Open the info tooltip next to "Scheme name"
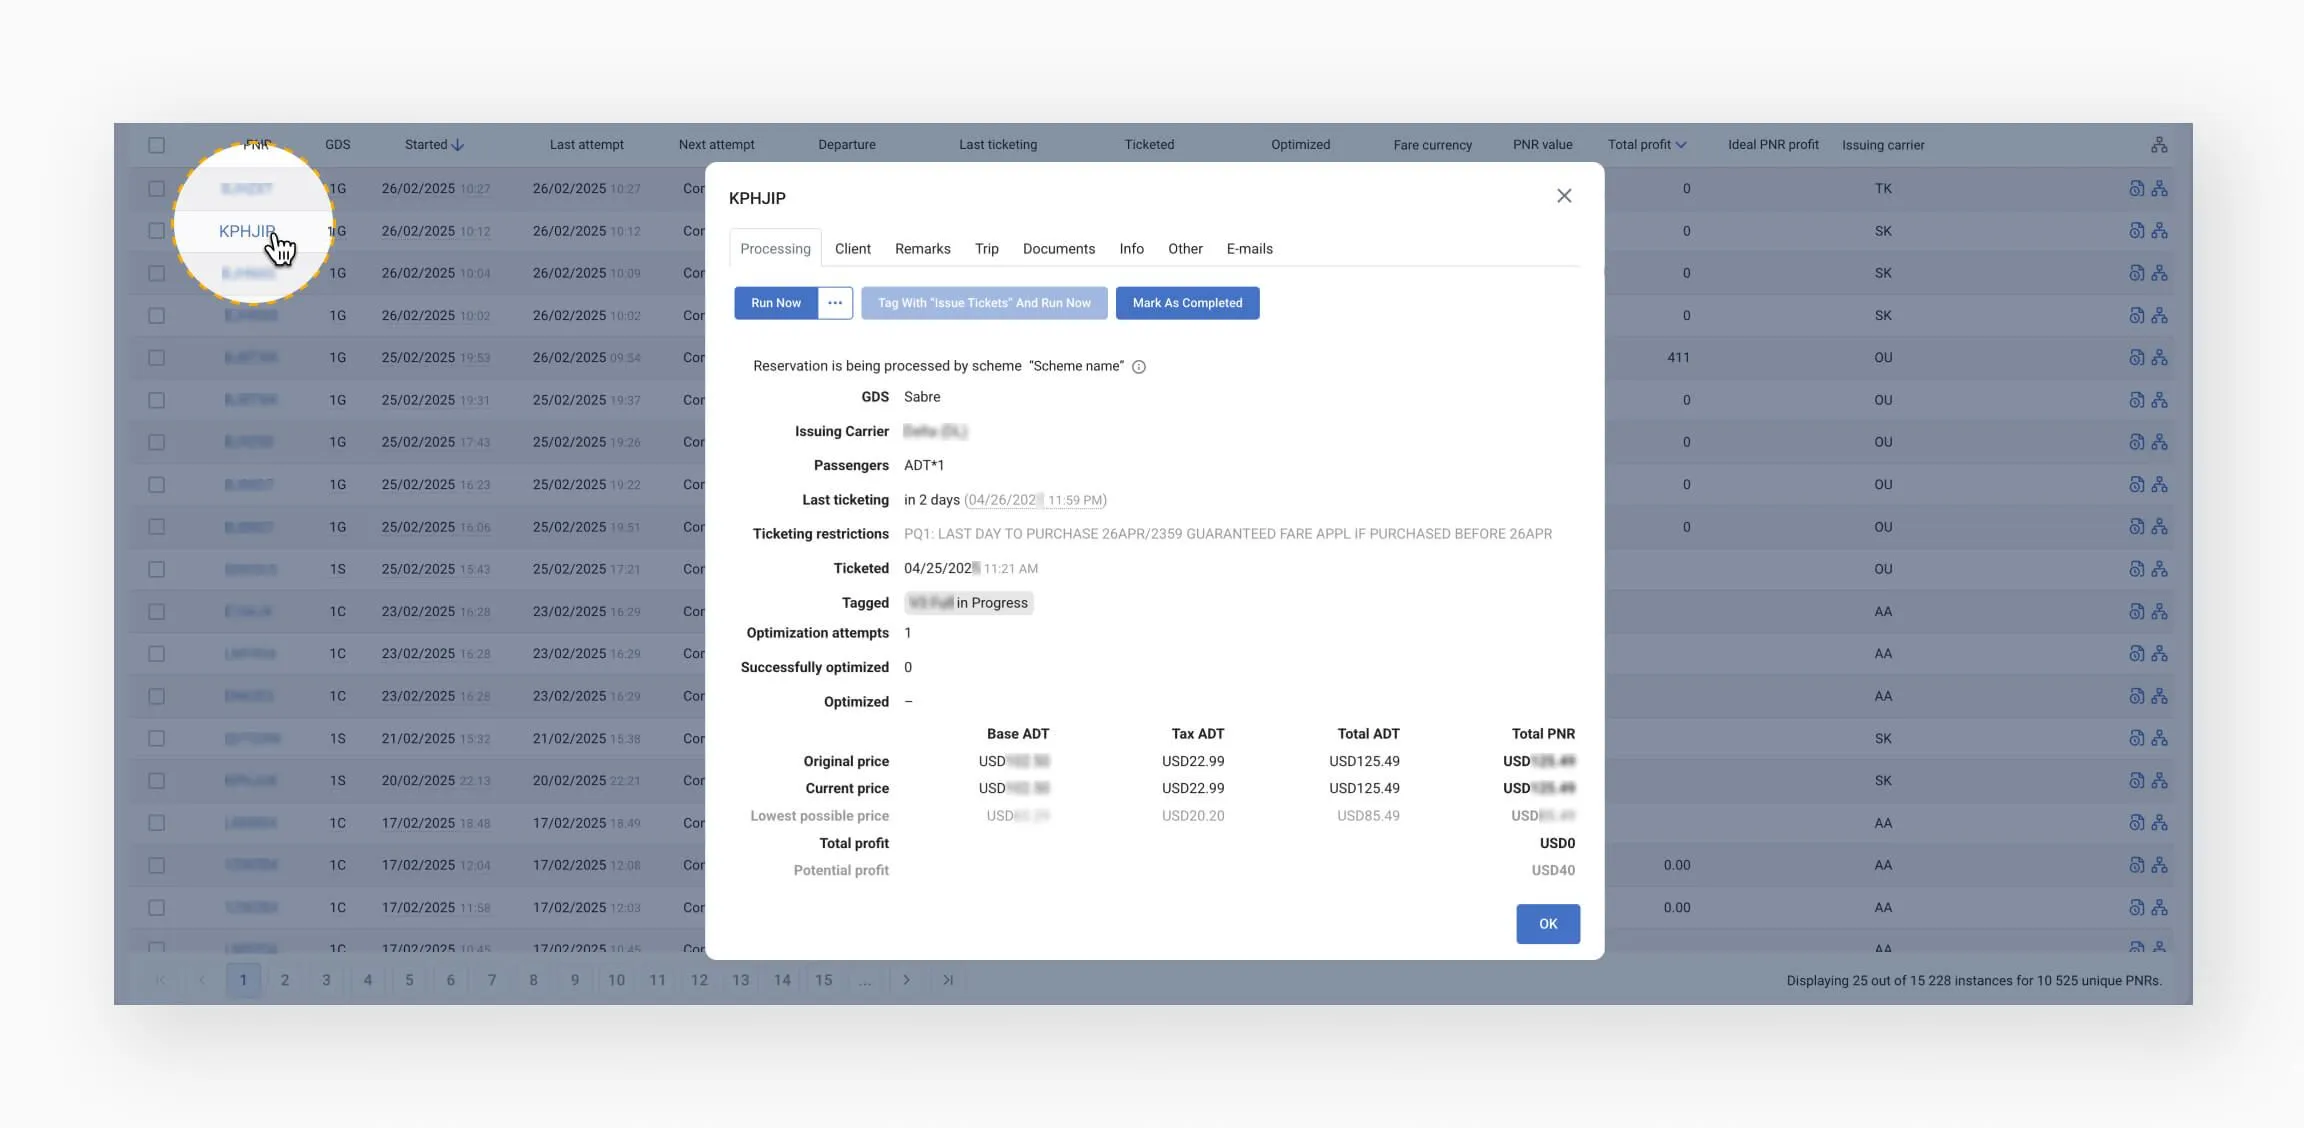2304x1128 pixels. click(x=1139, y=366)
